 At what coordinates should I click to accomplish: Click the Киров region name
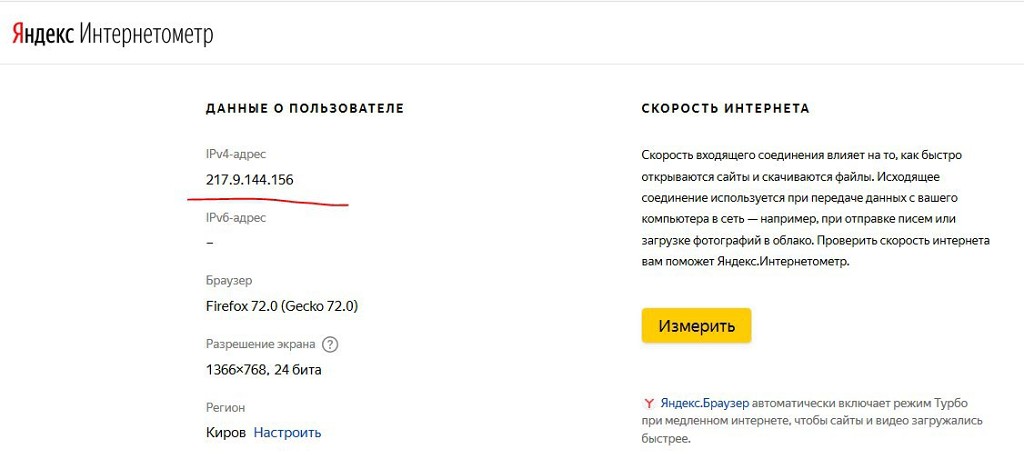click(225, 433)
